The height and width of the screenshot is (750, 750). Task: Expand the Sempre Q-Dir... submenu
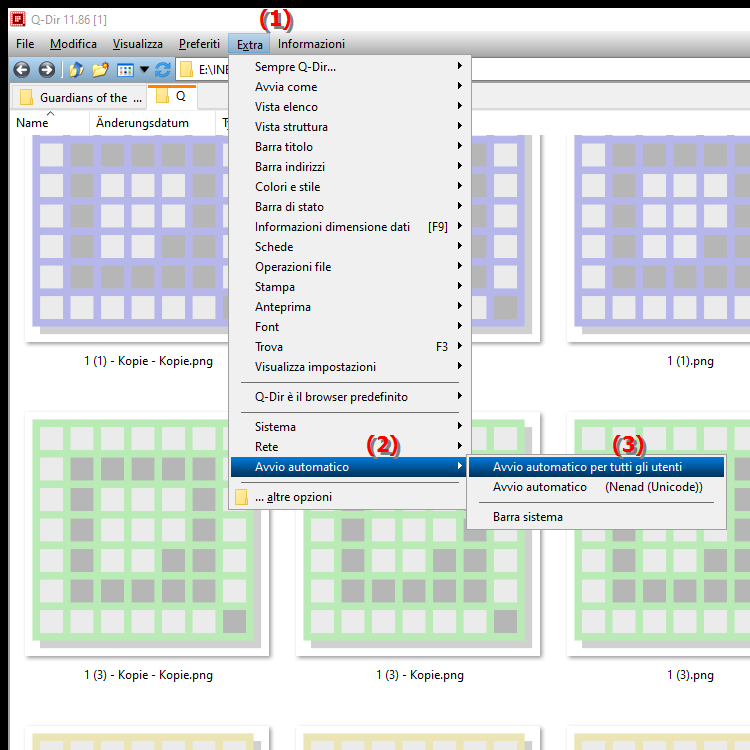(350, 67)
